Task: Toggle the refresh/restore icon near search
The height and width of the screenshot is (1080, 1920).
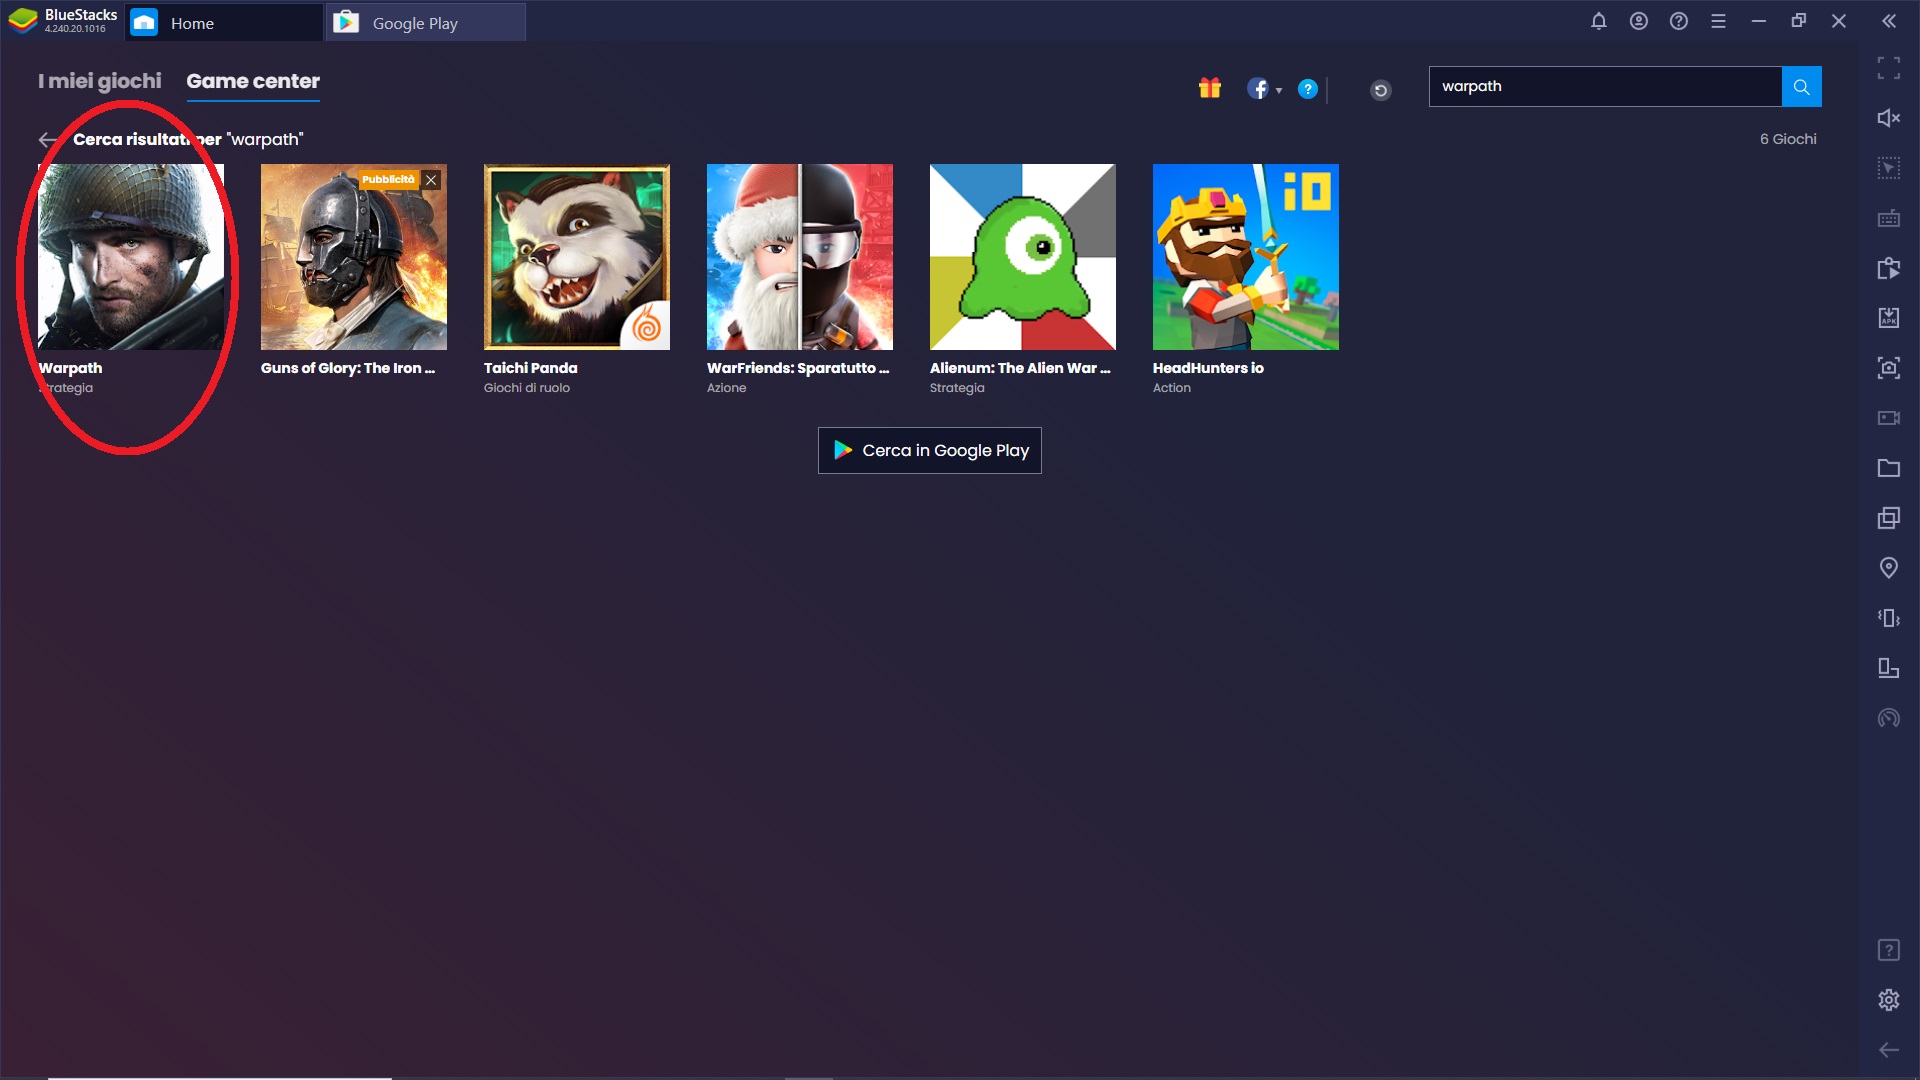Action: pos(1381,86)
